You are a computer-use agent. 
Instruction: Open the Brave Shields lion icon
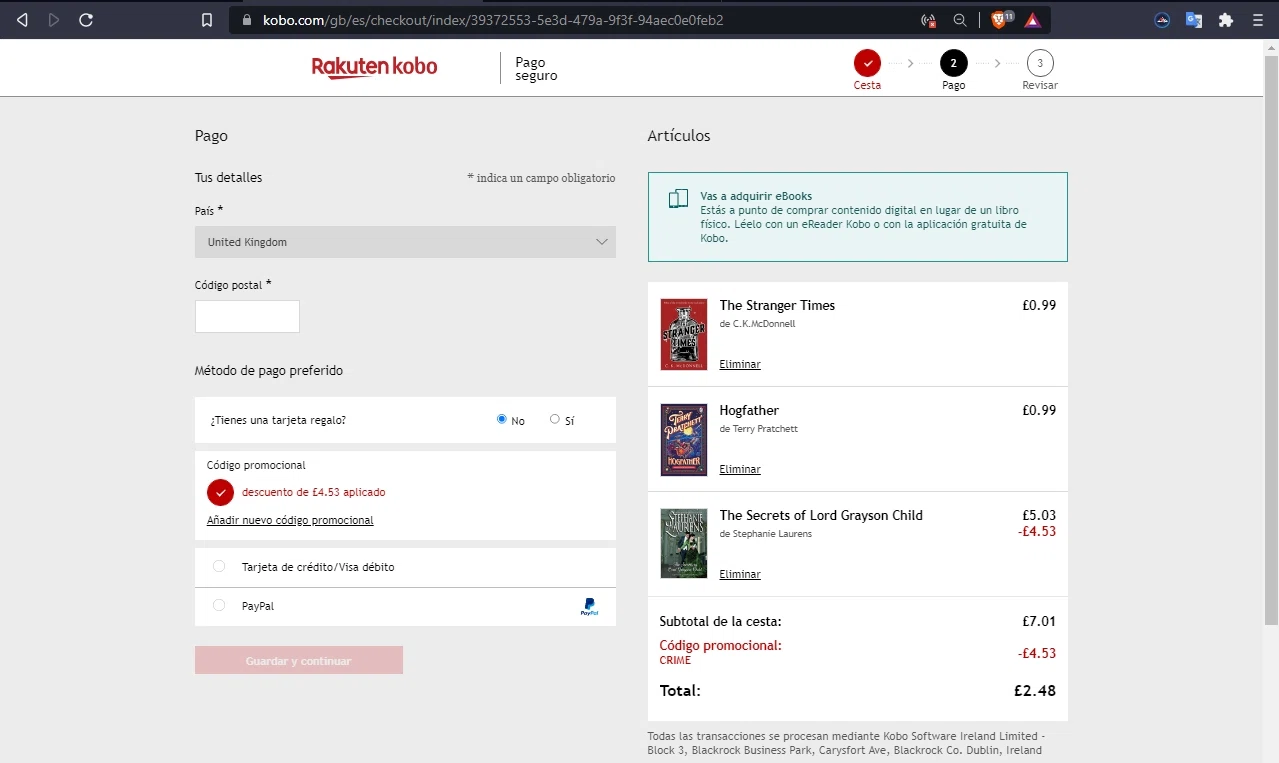[x=998, y=20]
